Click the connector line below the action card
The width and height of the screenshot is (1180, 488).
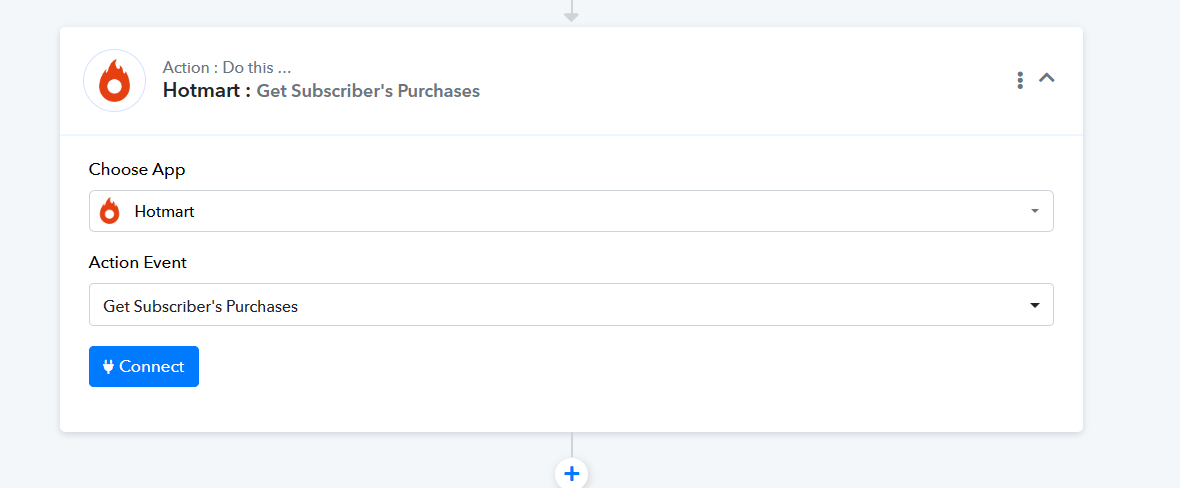[x=571, y=444]
